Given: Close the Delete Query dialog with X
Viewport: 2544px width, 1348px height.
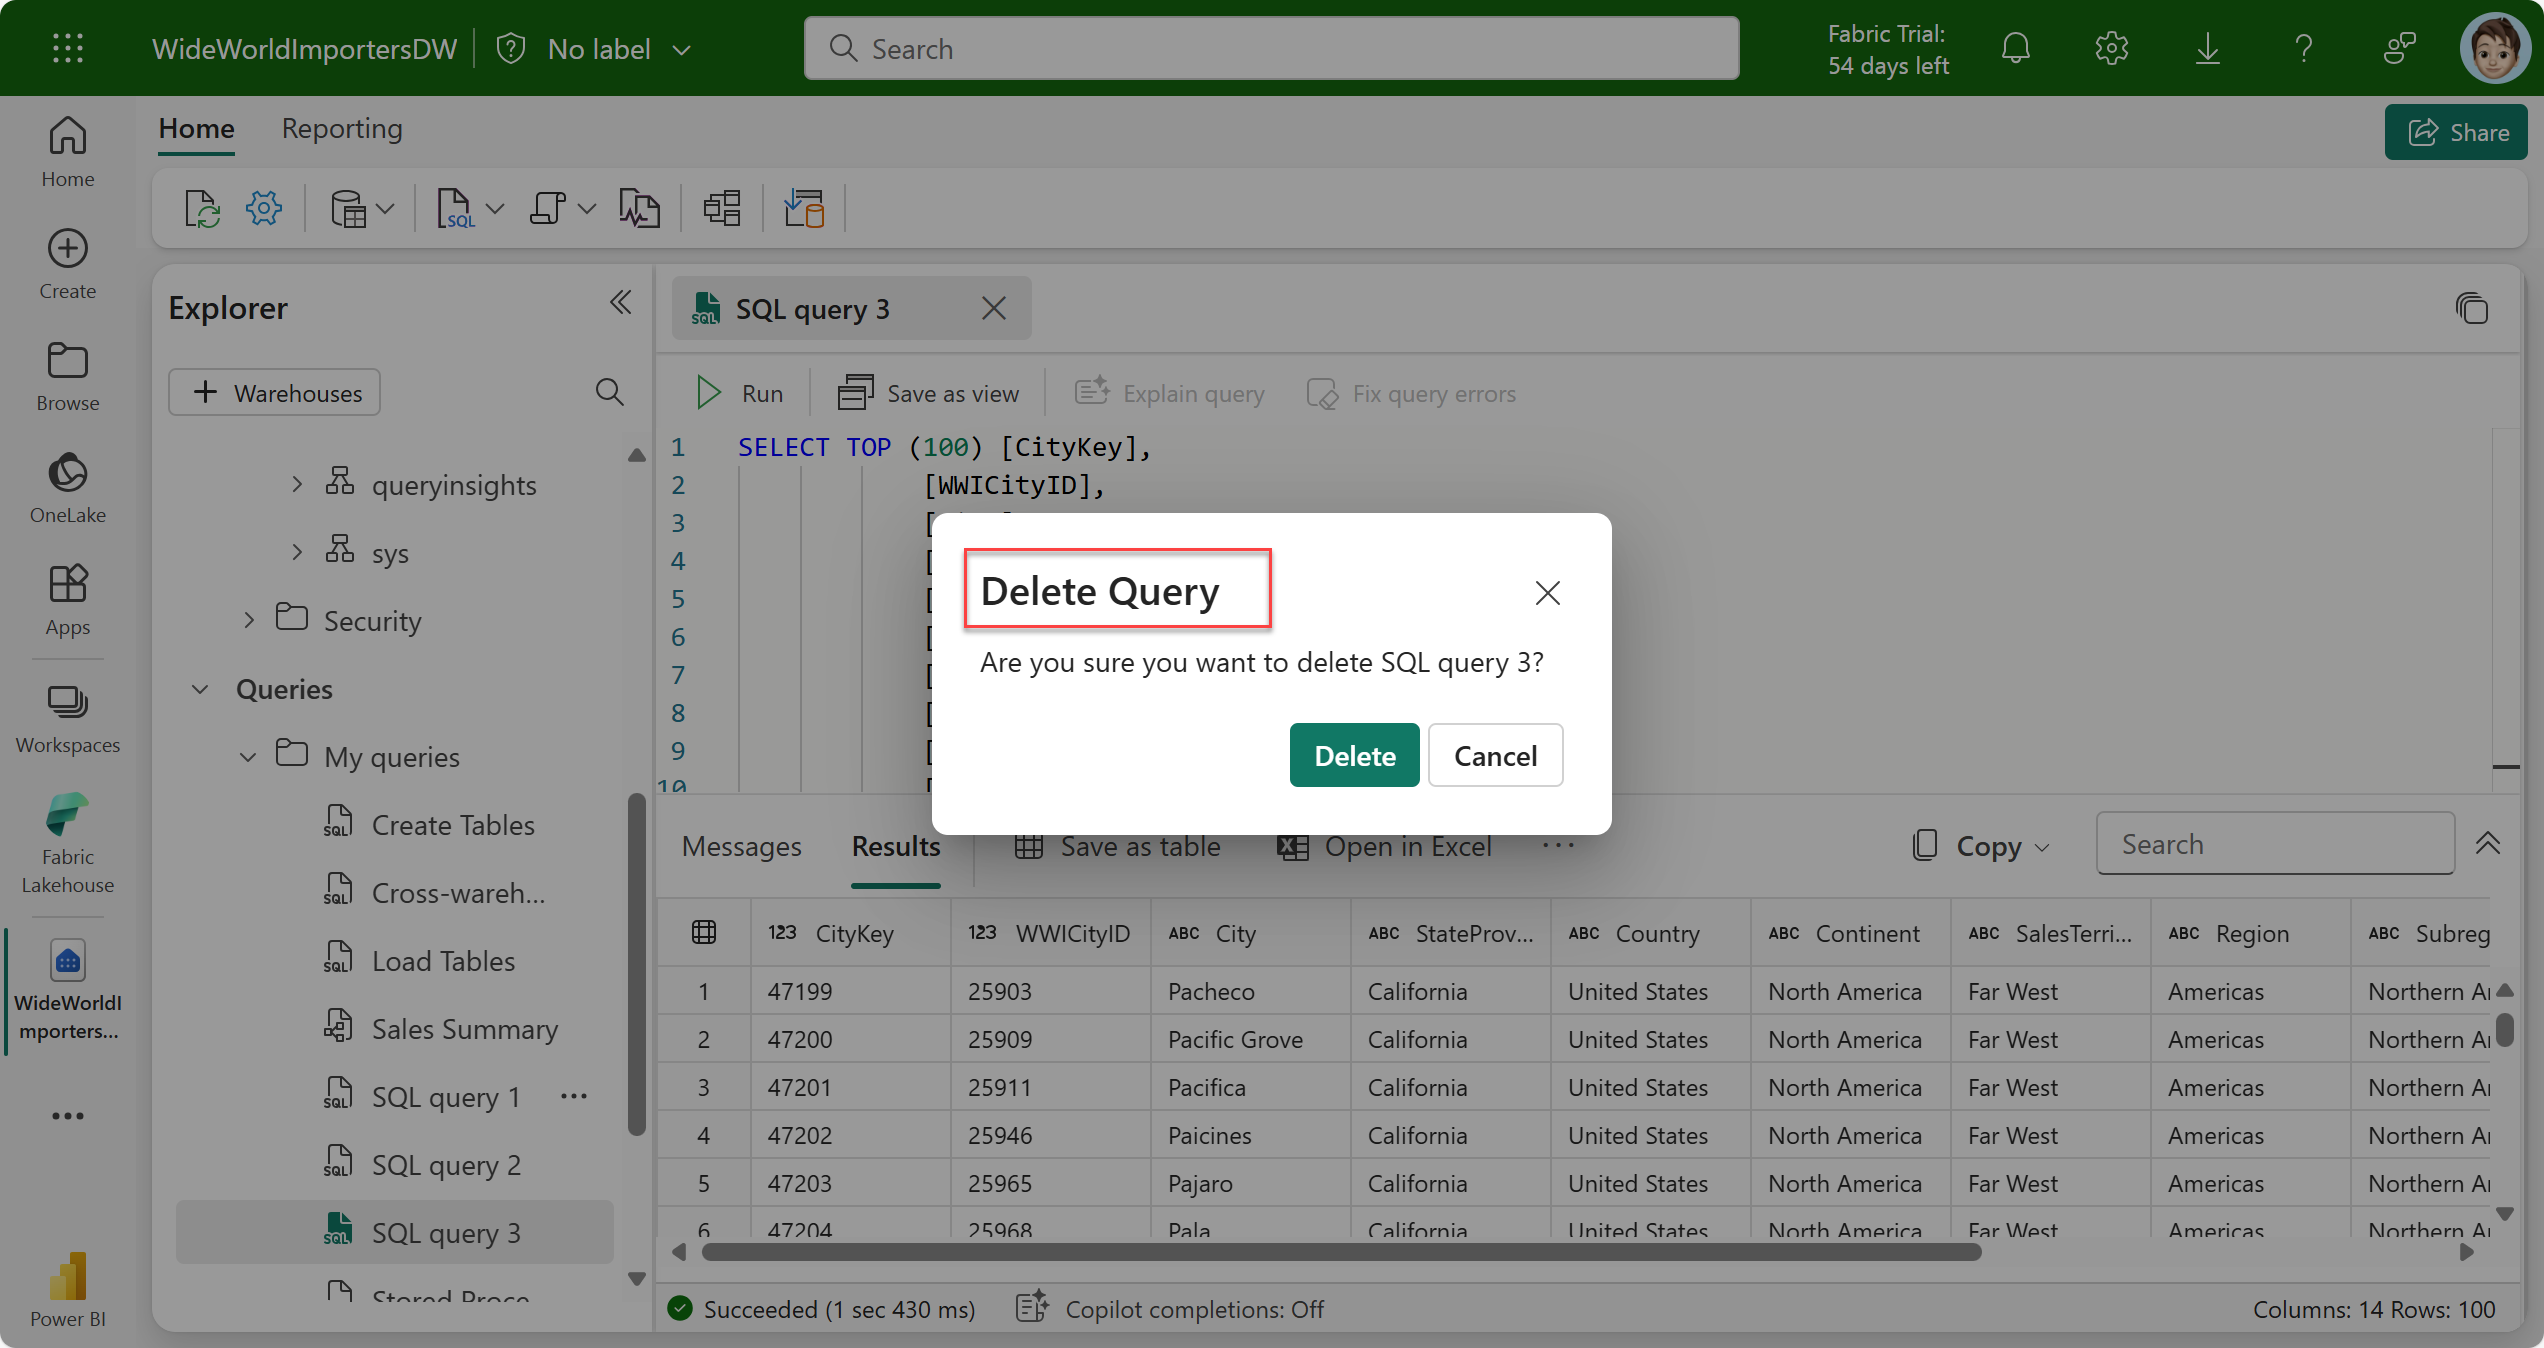Looking at the screenshot, I should (1547, 593).
